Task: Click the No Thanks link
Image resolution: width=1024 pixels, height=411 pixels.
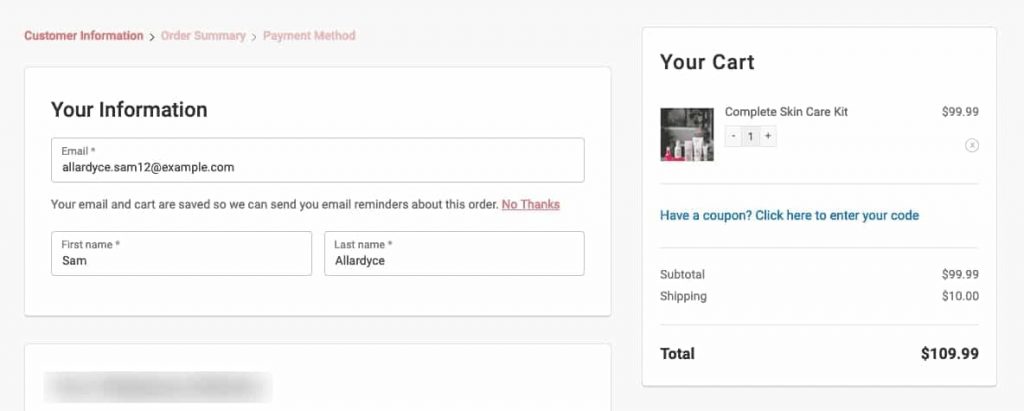Action: pyautogui.click(x=530, y=205)
